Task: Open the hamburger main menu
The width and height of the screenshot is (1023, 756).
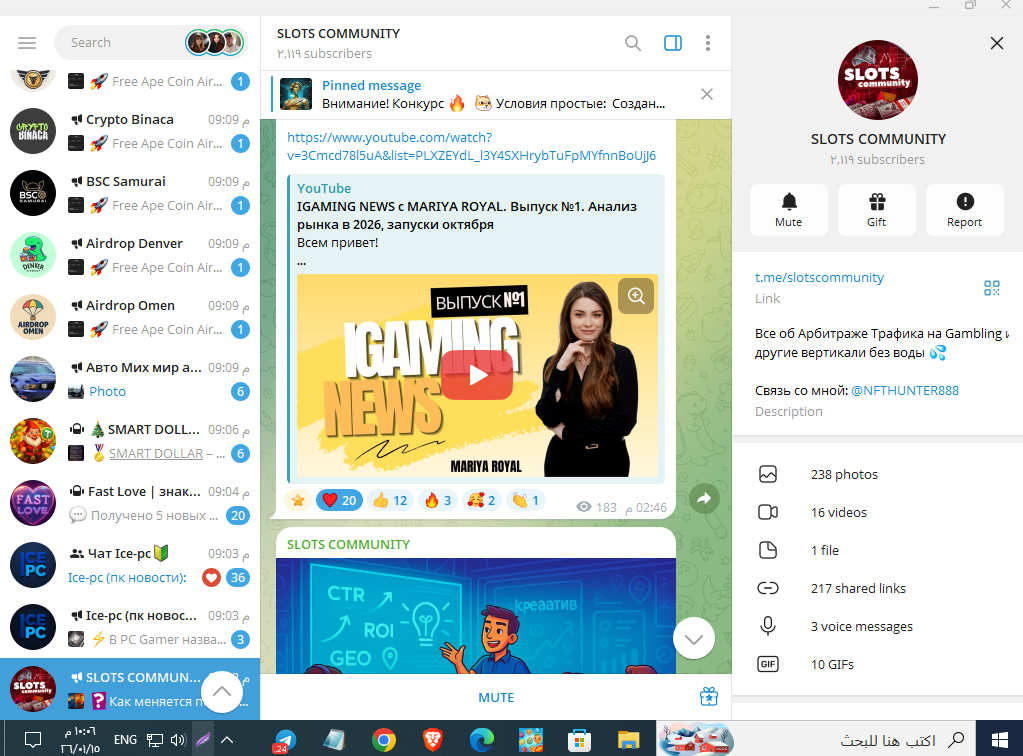Action: tap(27, 43)
